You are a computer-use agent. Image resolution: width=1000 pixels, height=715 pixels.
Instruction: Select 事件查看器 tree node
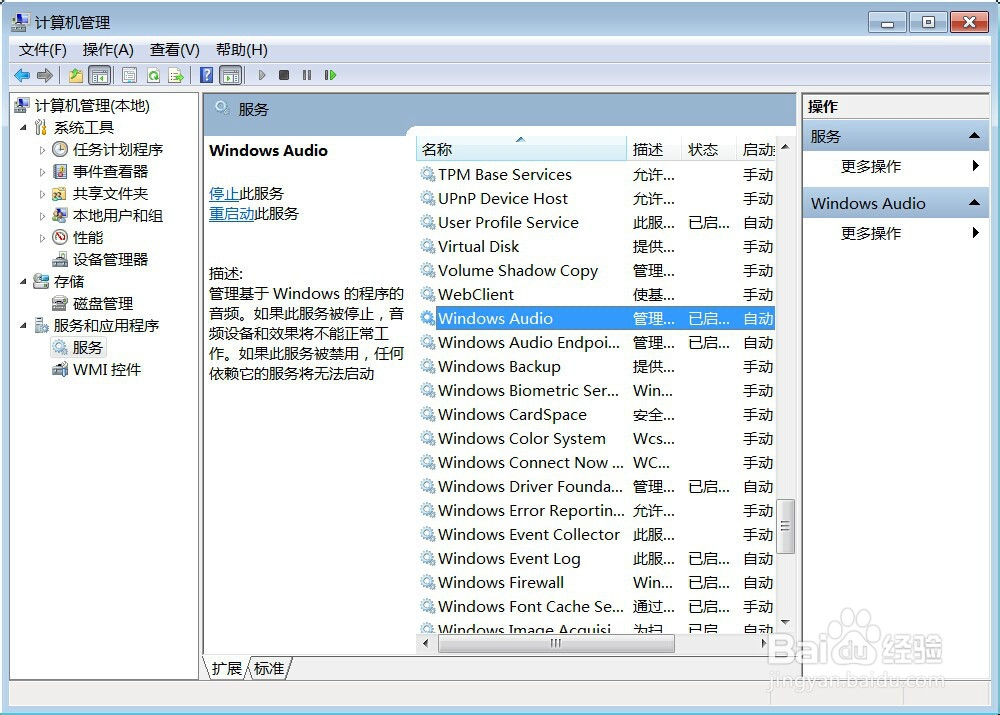110,172
